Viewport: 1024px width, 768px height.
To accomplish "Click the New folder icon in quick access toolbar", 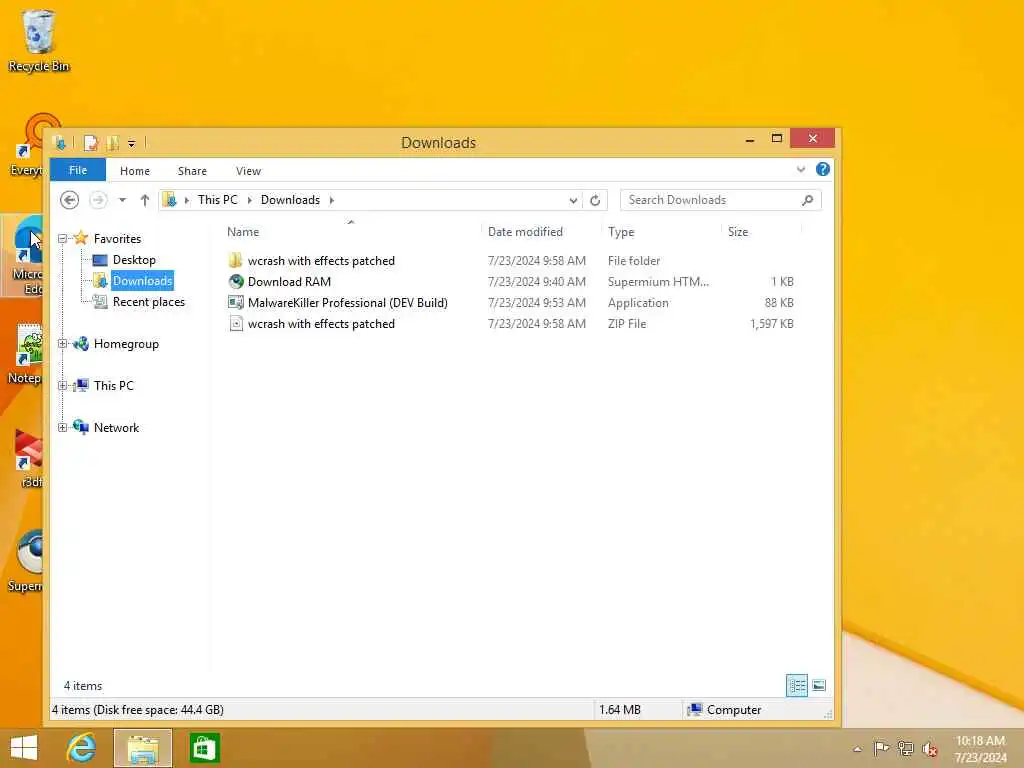I will pos(112,142).
